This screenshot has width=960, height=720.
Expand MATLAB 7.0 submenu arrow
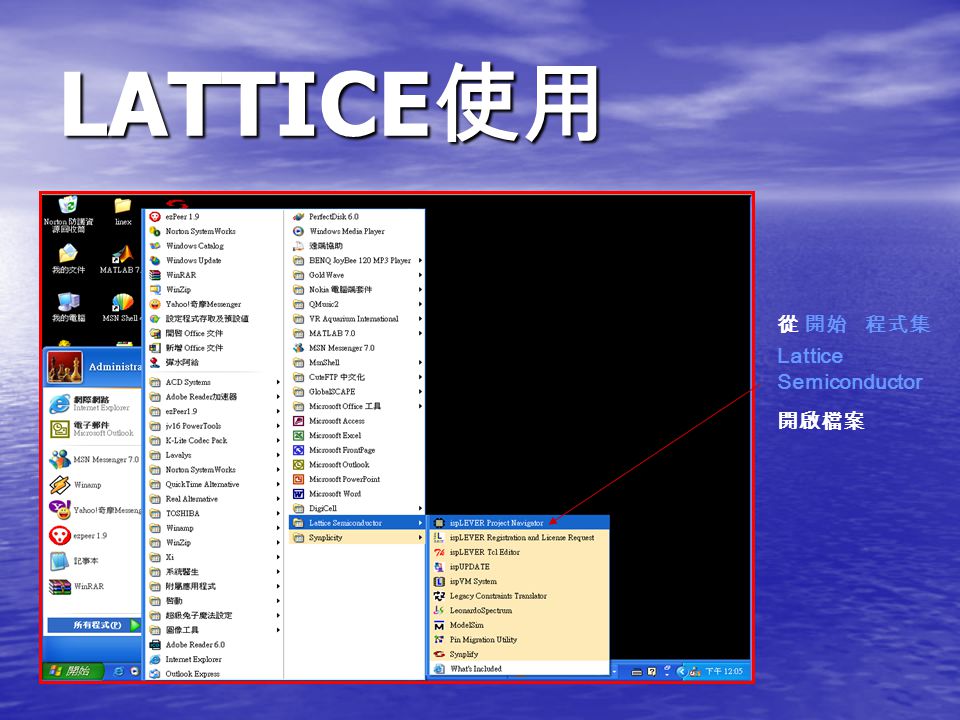coord(420,333)
